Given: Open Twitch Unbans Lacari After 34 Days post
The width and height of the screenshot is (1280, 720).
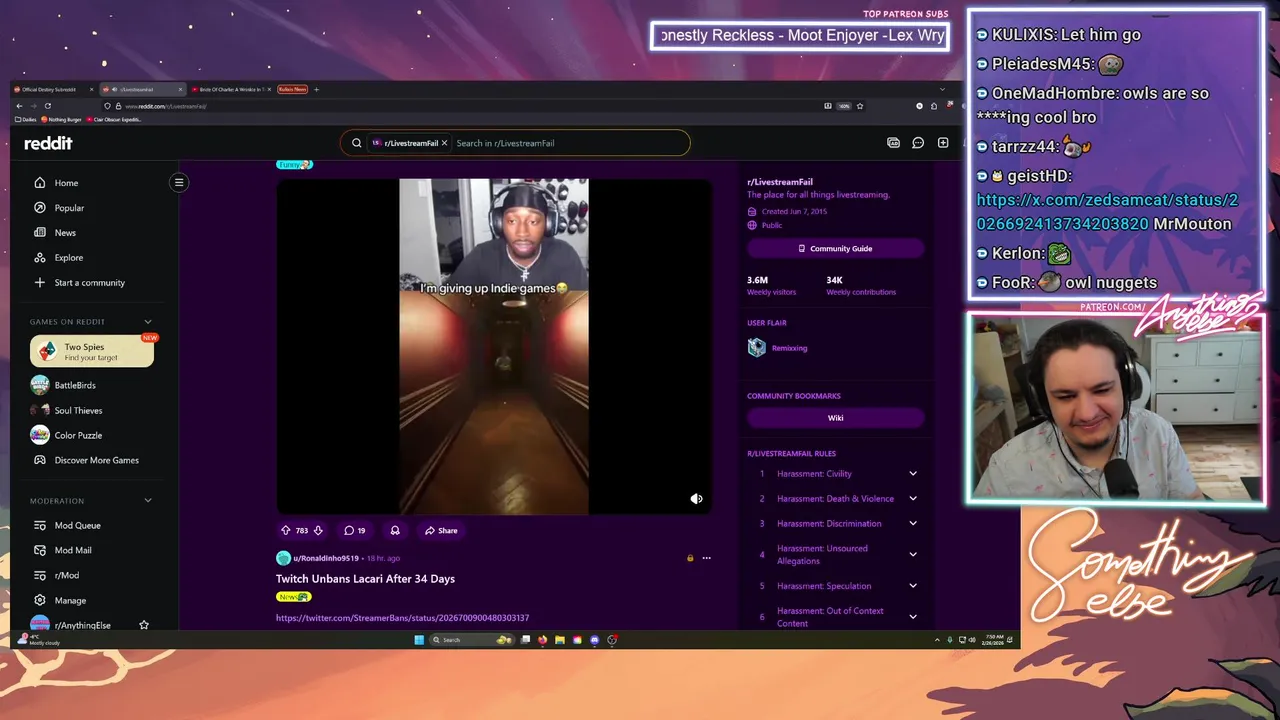Looking at the screenshot, I should pos(365,579).
